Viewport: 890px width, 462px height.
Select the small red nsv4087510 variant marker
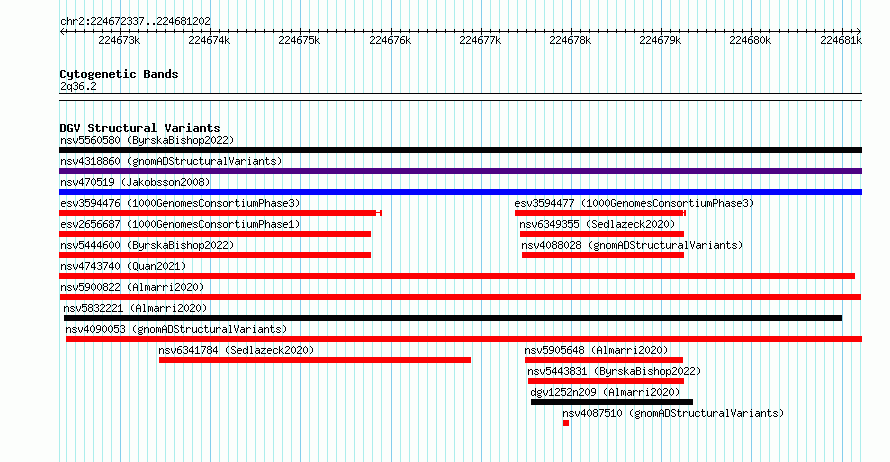tap(566, 423)
